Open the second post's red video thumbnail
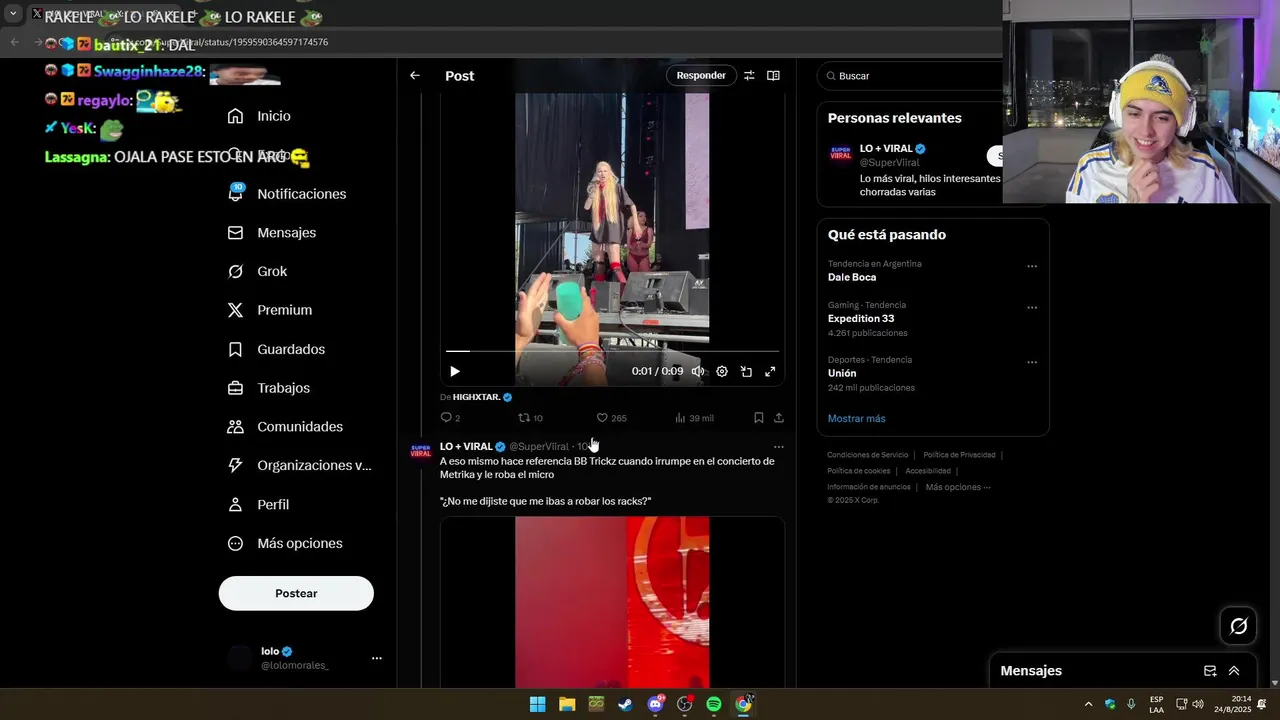The width and height of the screenshot is (1280, 720). point(612,603)
